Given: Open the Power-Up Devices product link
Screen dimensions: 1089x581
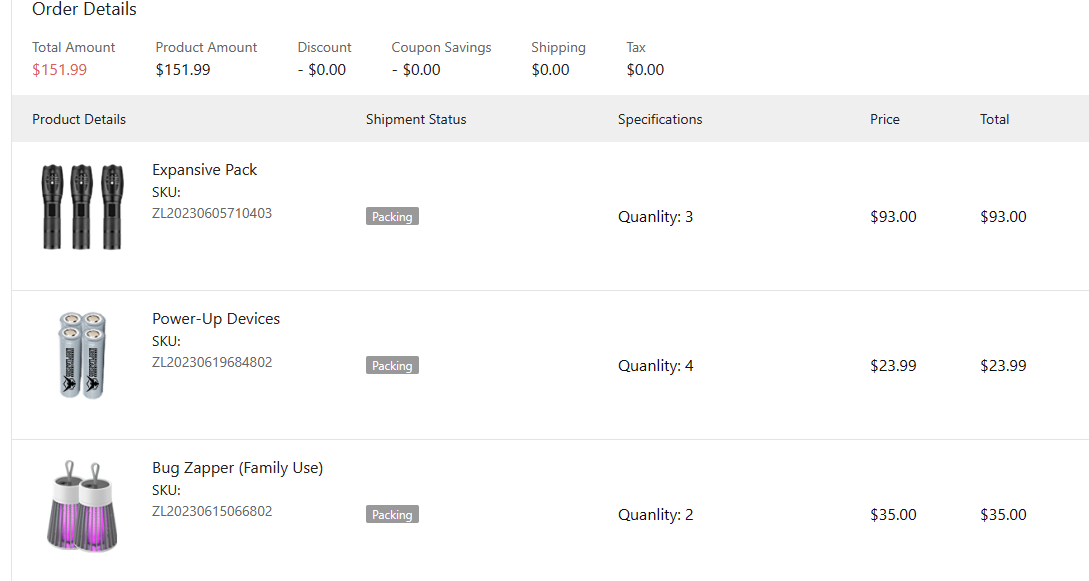Looking at the screenshot, I should (x=216, y=319).
